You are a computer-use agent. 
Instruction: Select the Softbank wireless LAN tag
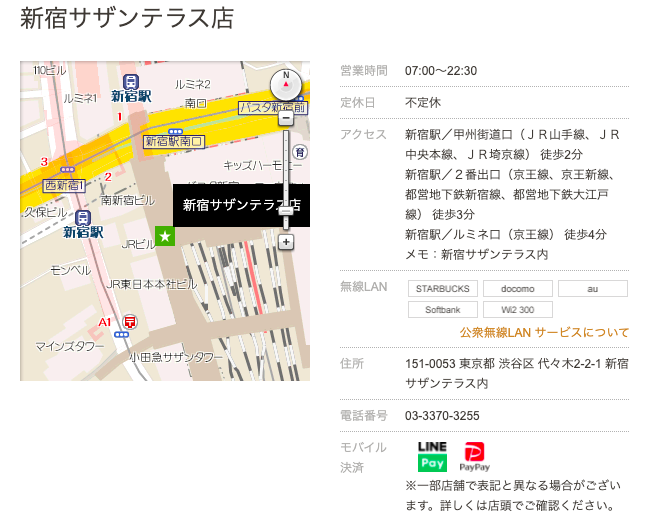442,310
